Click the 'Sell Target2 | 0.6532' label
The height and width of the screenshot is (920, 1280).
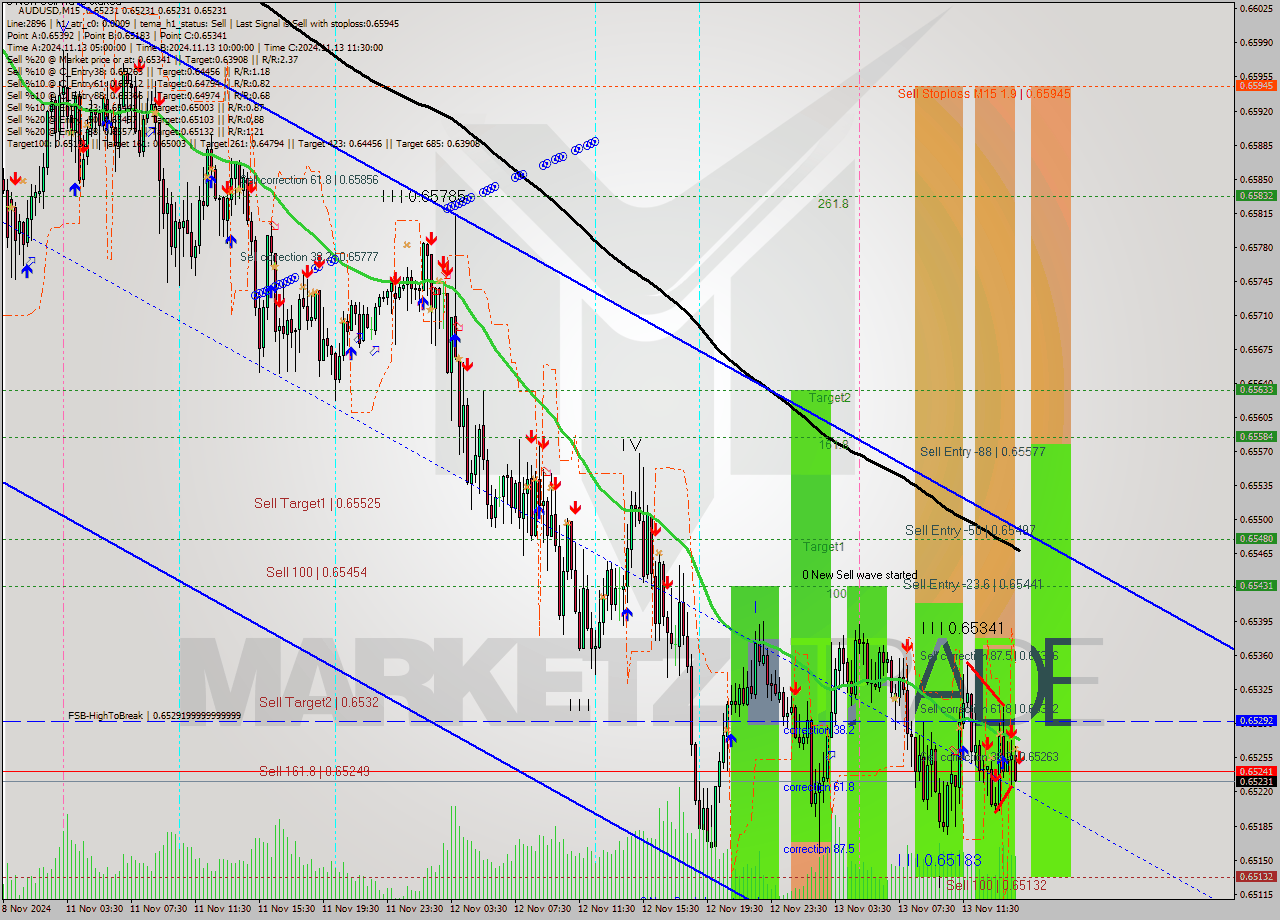[x=319, y=702]
